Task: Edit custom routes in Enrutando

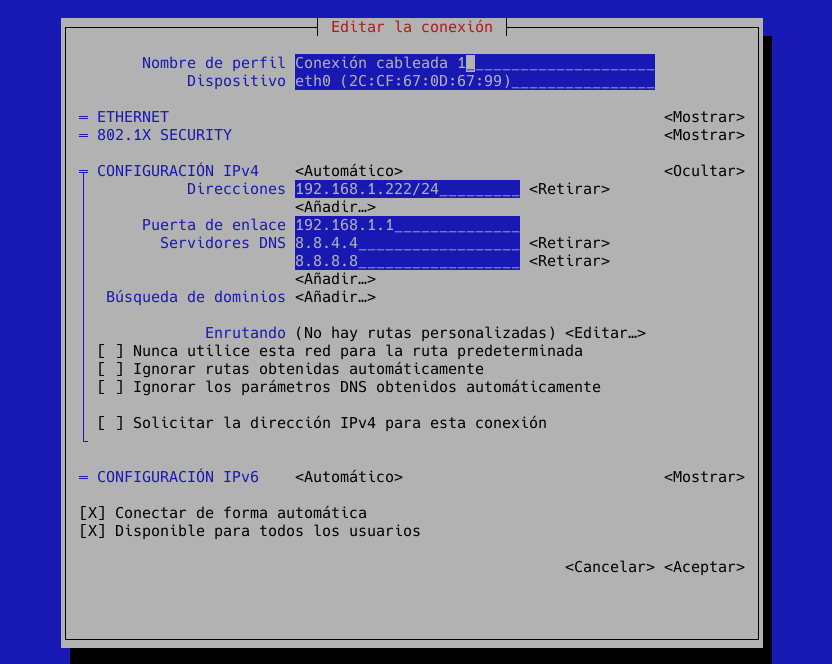Action: [605, 333]
